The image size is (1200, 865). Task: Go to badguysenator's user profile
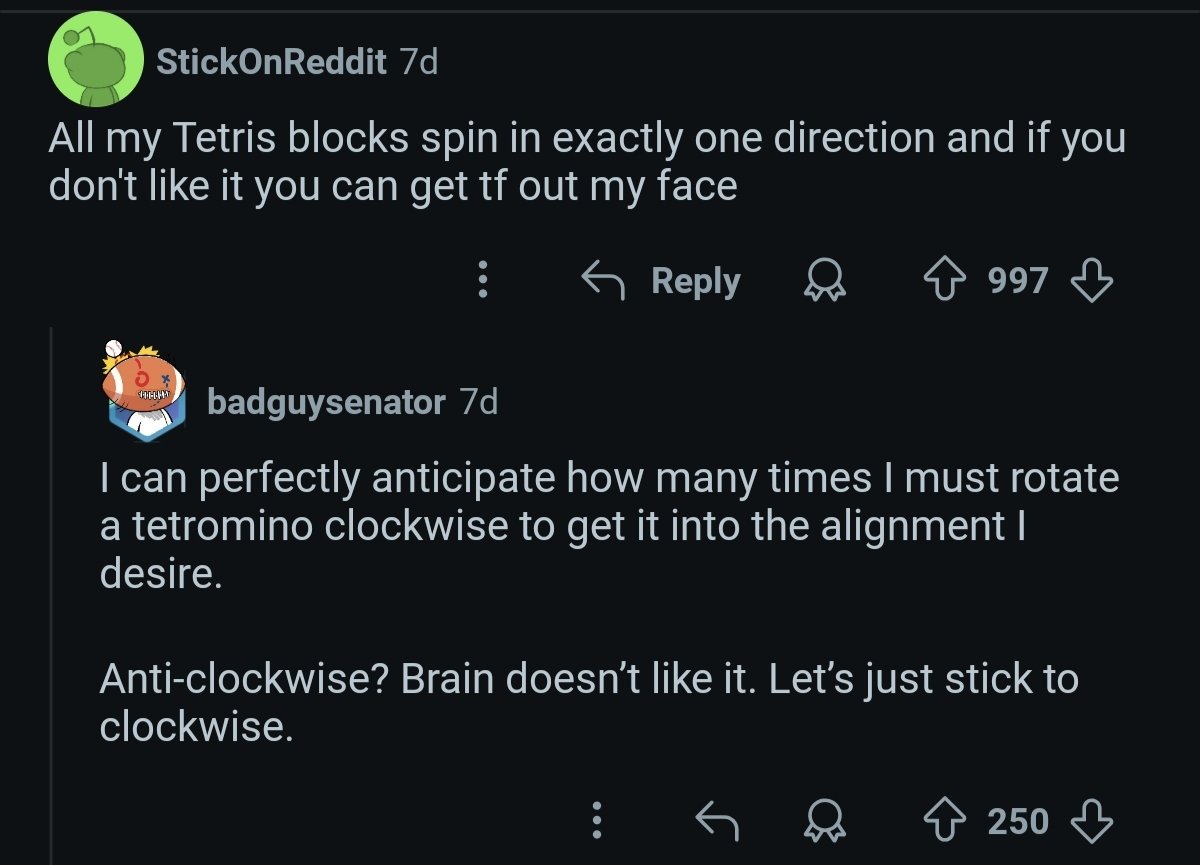pyautogui.click(x=326, y=402)
